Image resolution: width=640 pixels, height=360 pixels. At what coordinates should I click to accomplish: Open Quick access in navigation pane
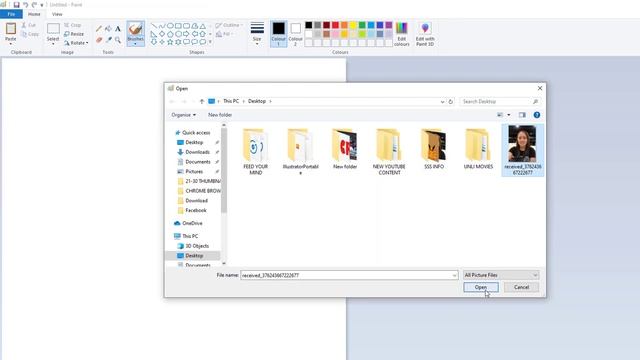coord(196,133)
